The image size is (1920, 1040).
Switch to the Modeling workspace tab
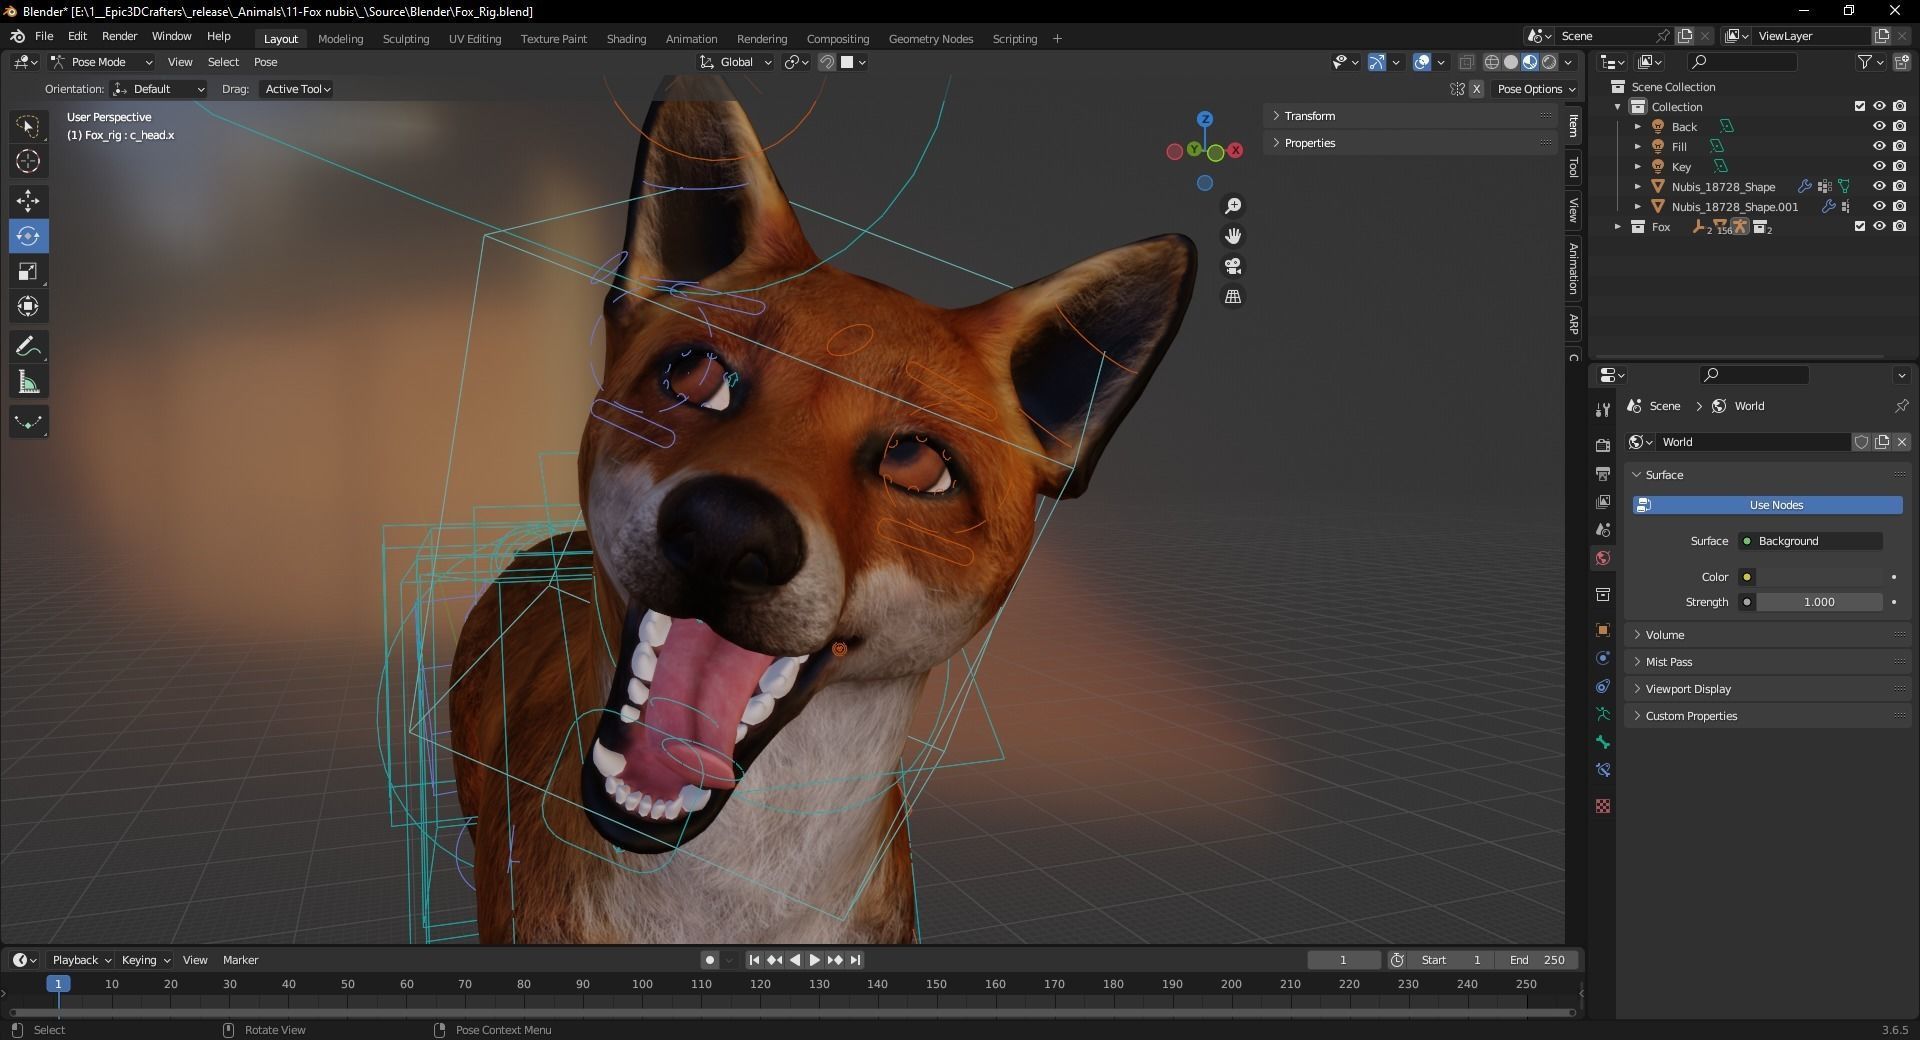point(340,39)
